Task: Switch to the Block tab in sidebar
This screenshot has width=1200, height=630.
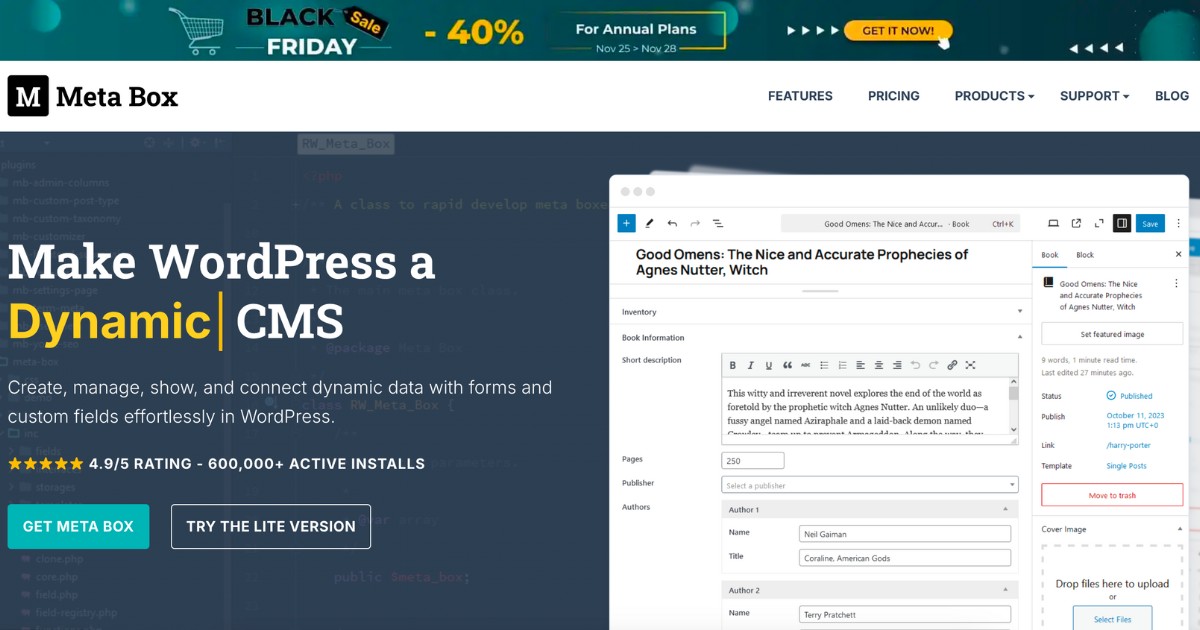Action: click(1085, 255)
